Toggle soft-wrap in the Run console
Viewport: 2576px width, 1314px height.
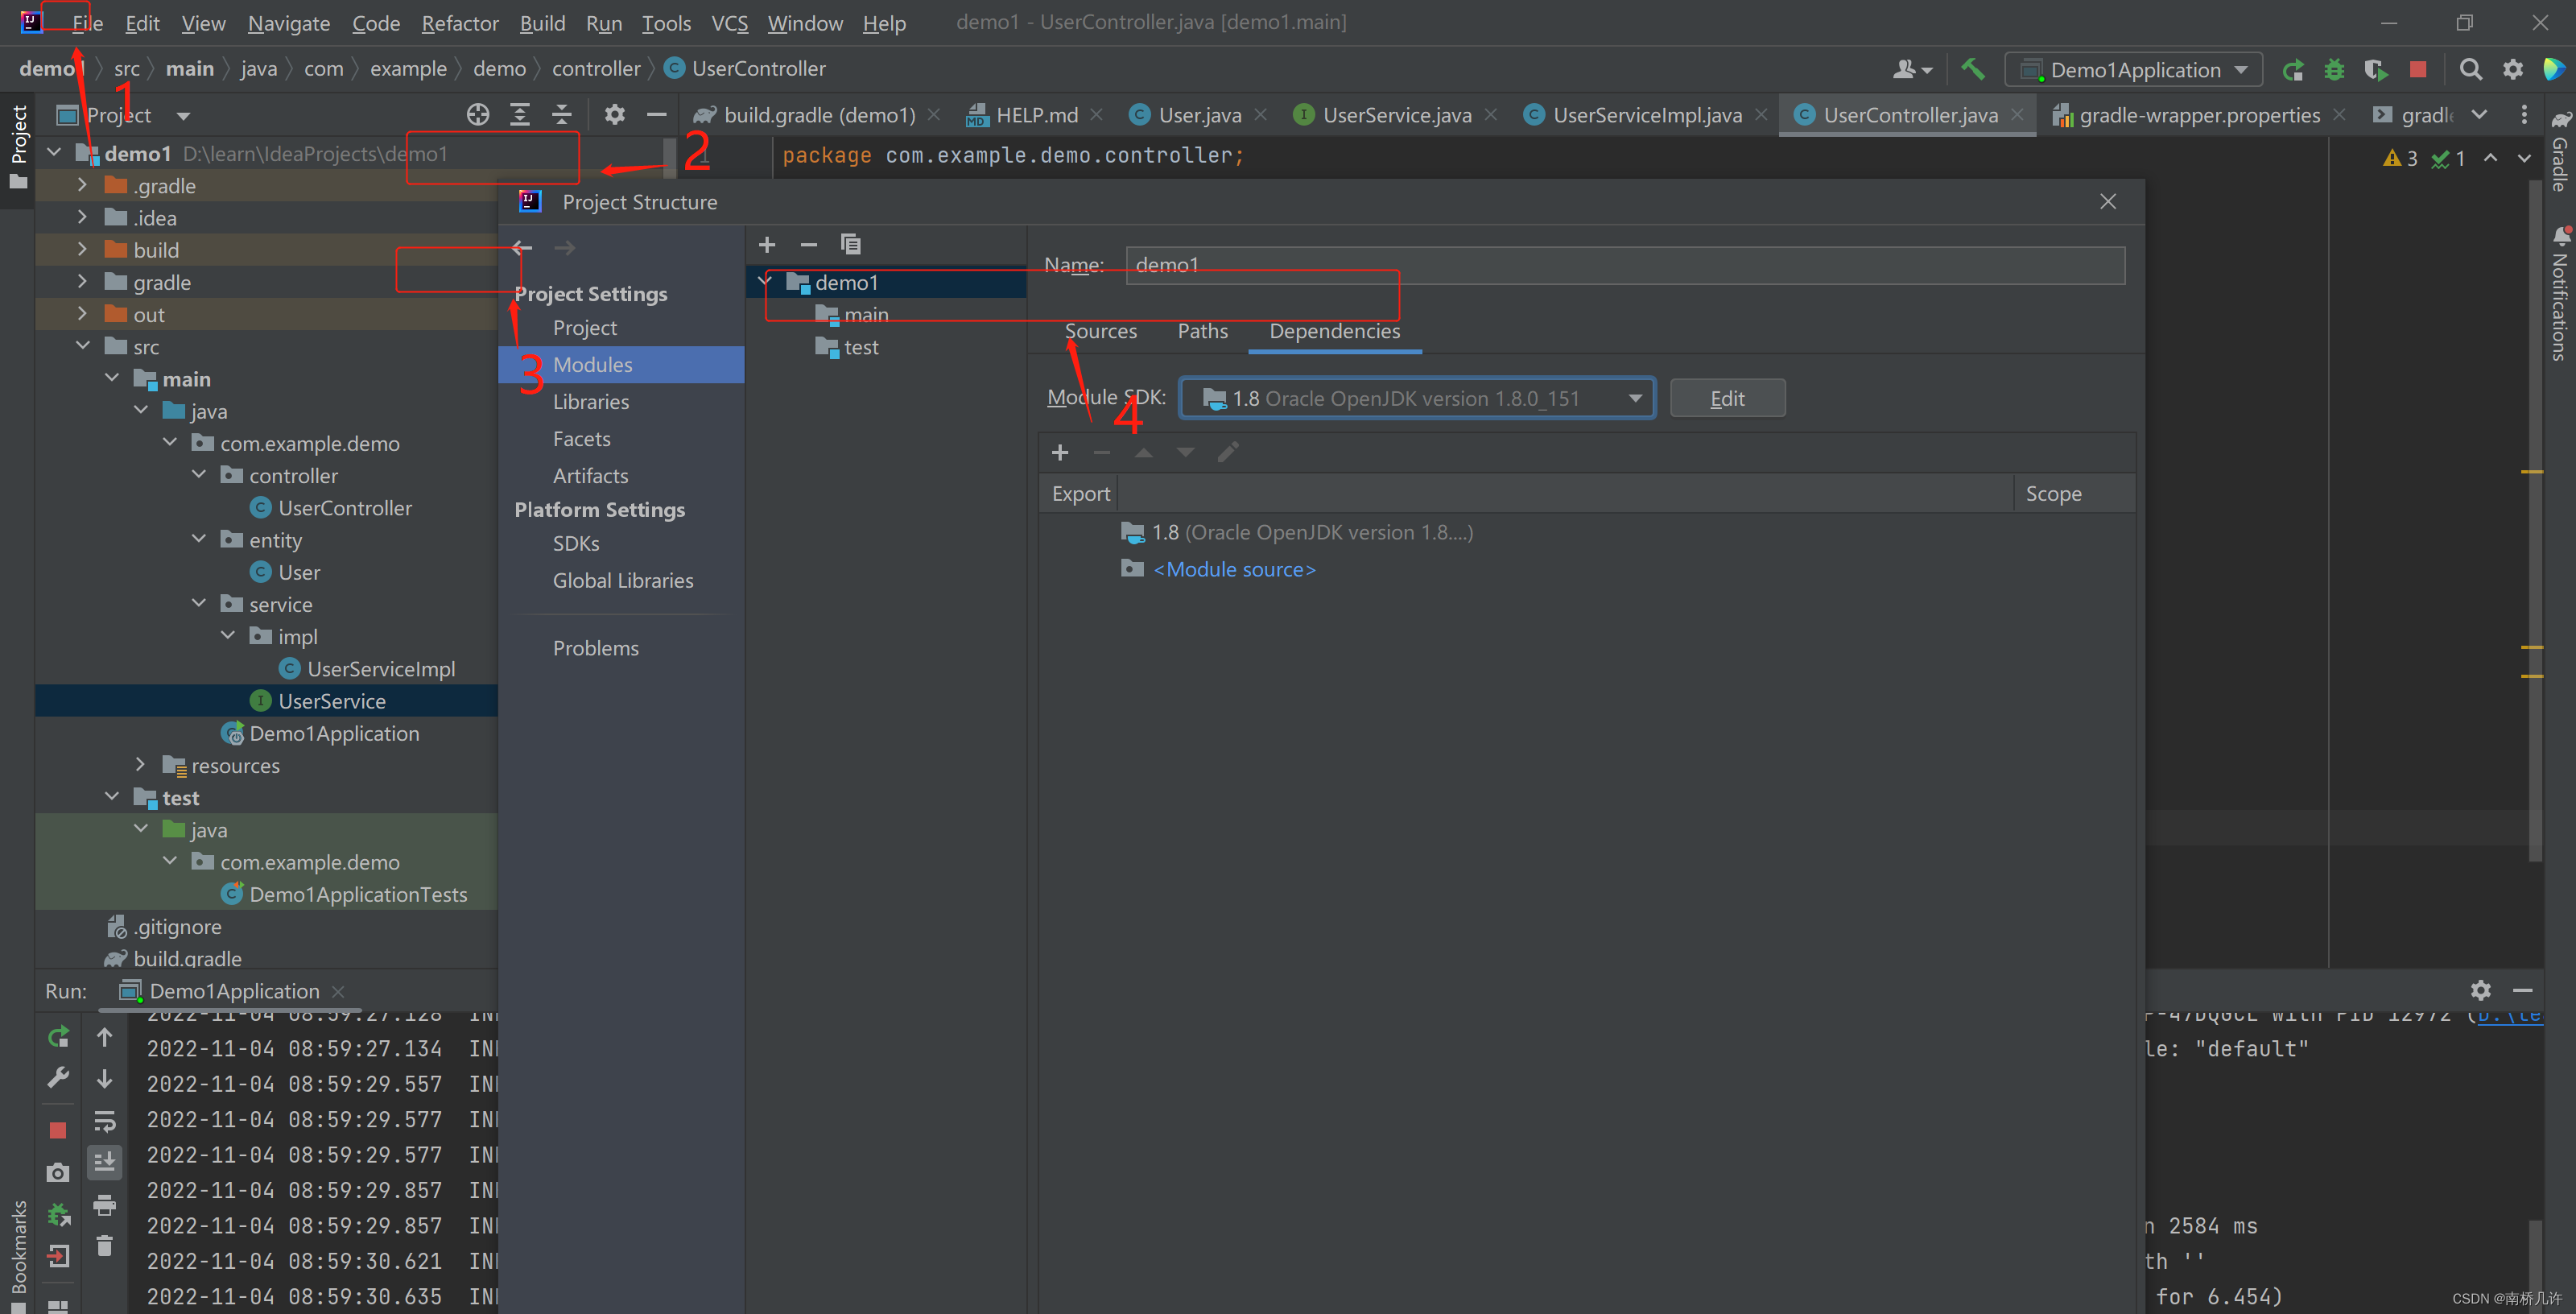pos(104,1121)
